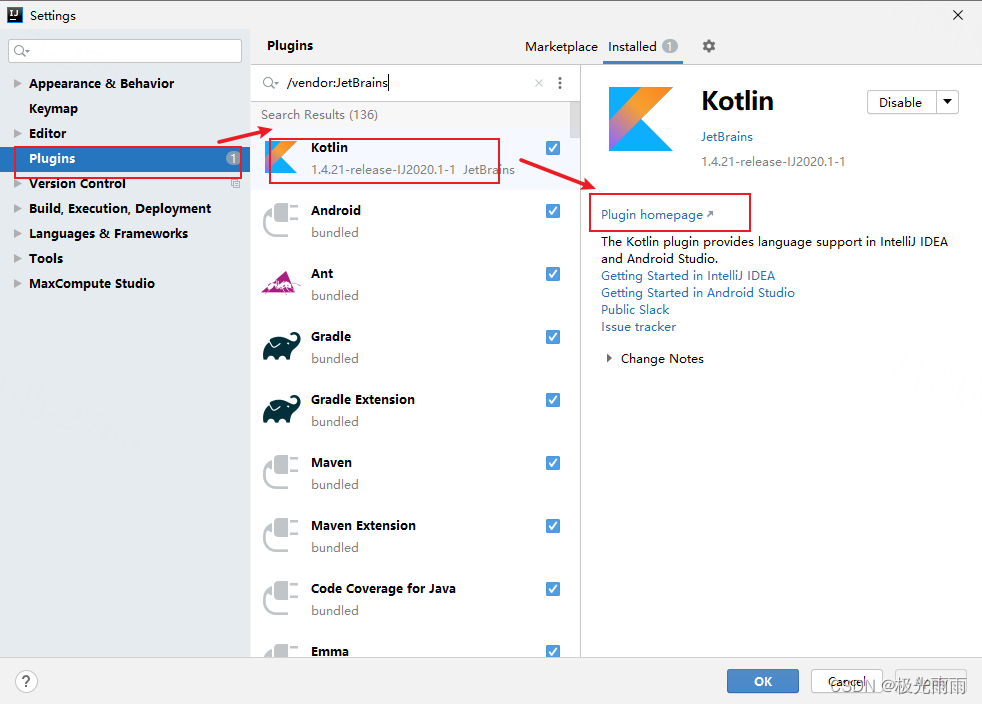This screenshot has height=704, width=982.
Task: Switch to the Marketplace tab
Action: 561,46
